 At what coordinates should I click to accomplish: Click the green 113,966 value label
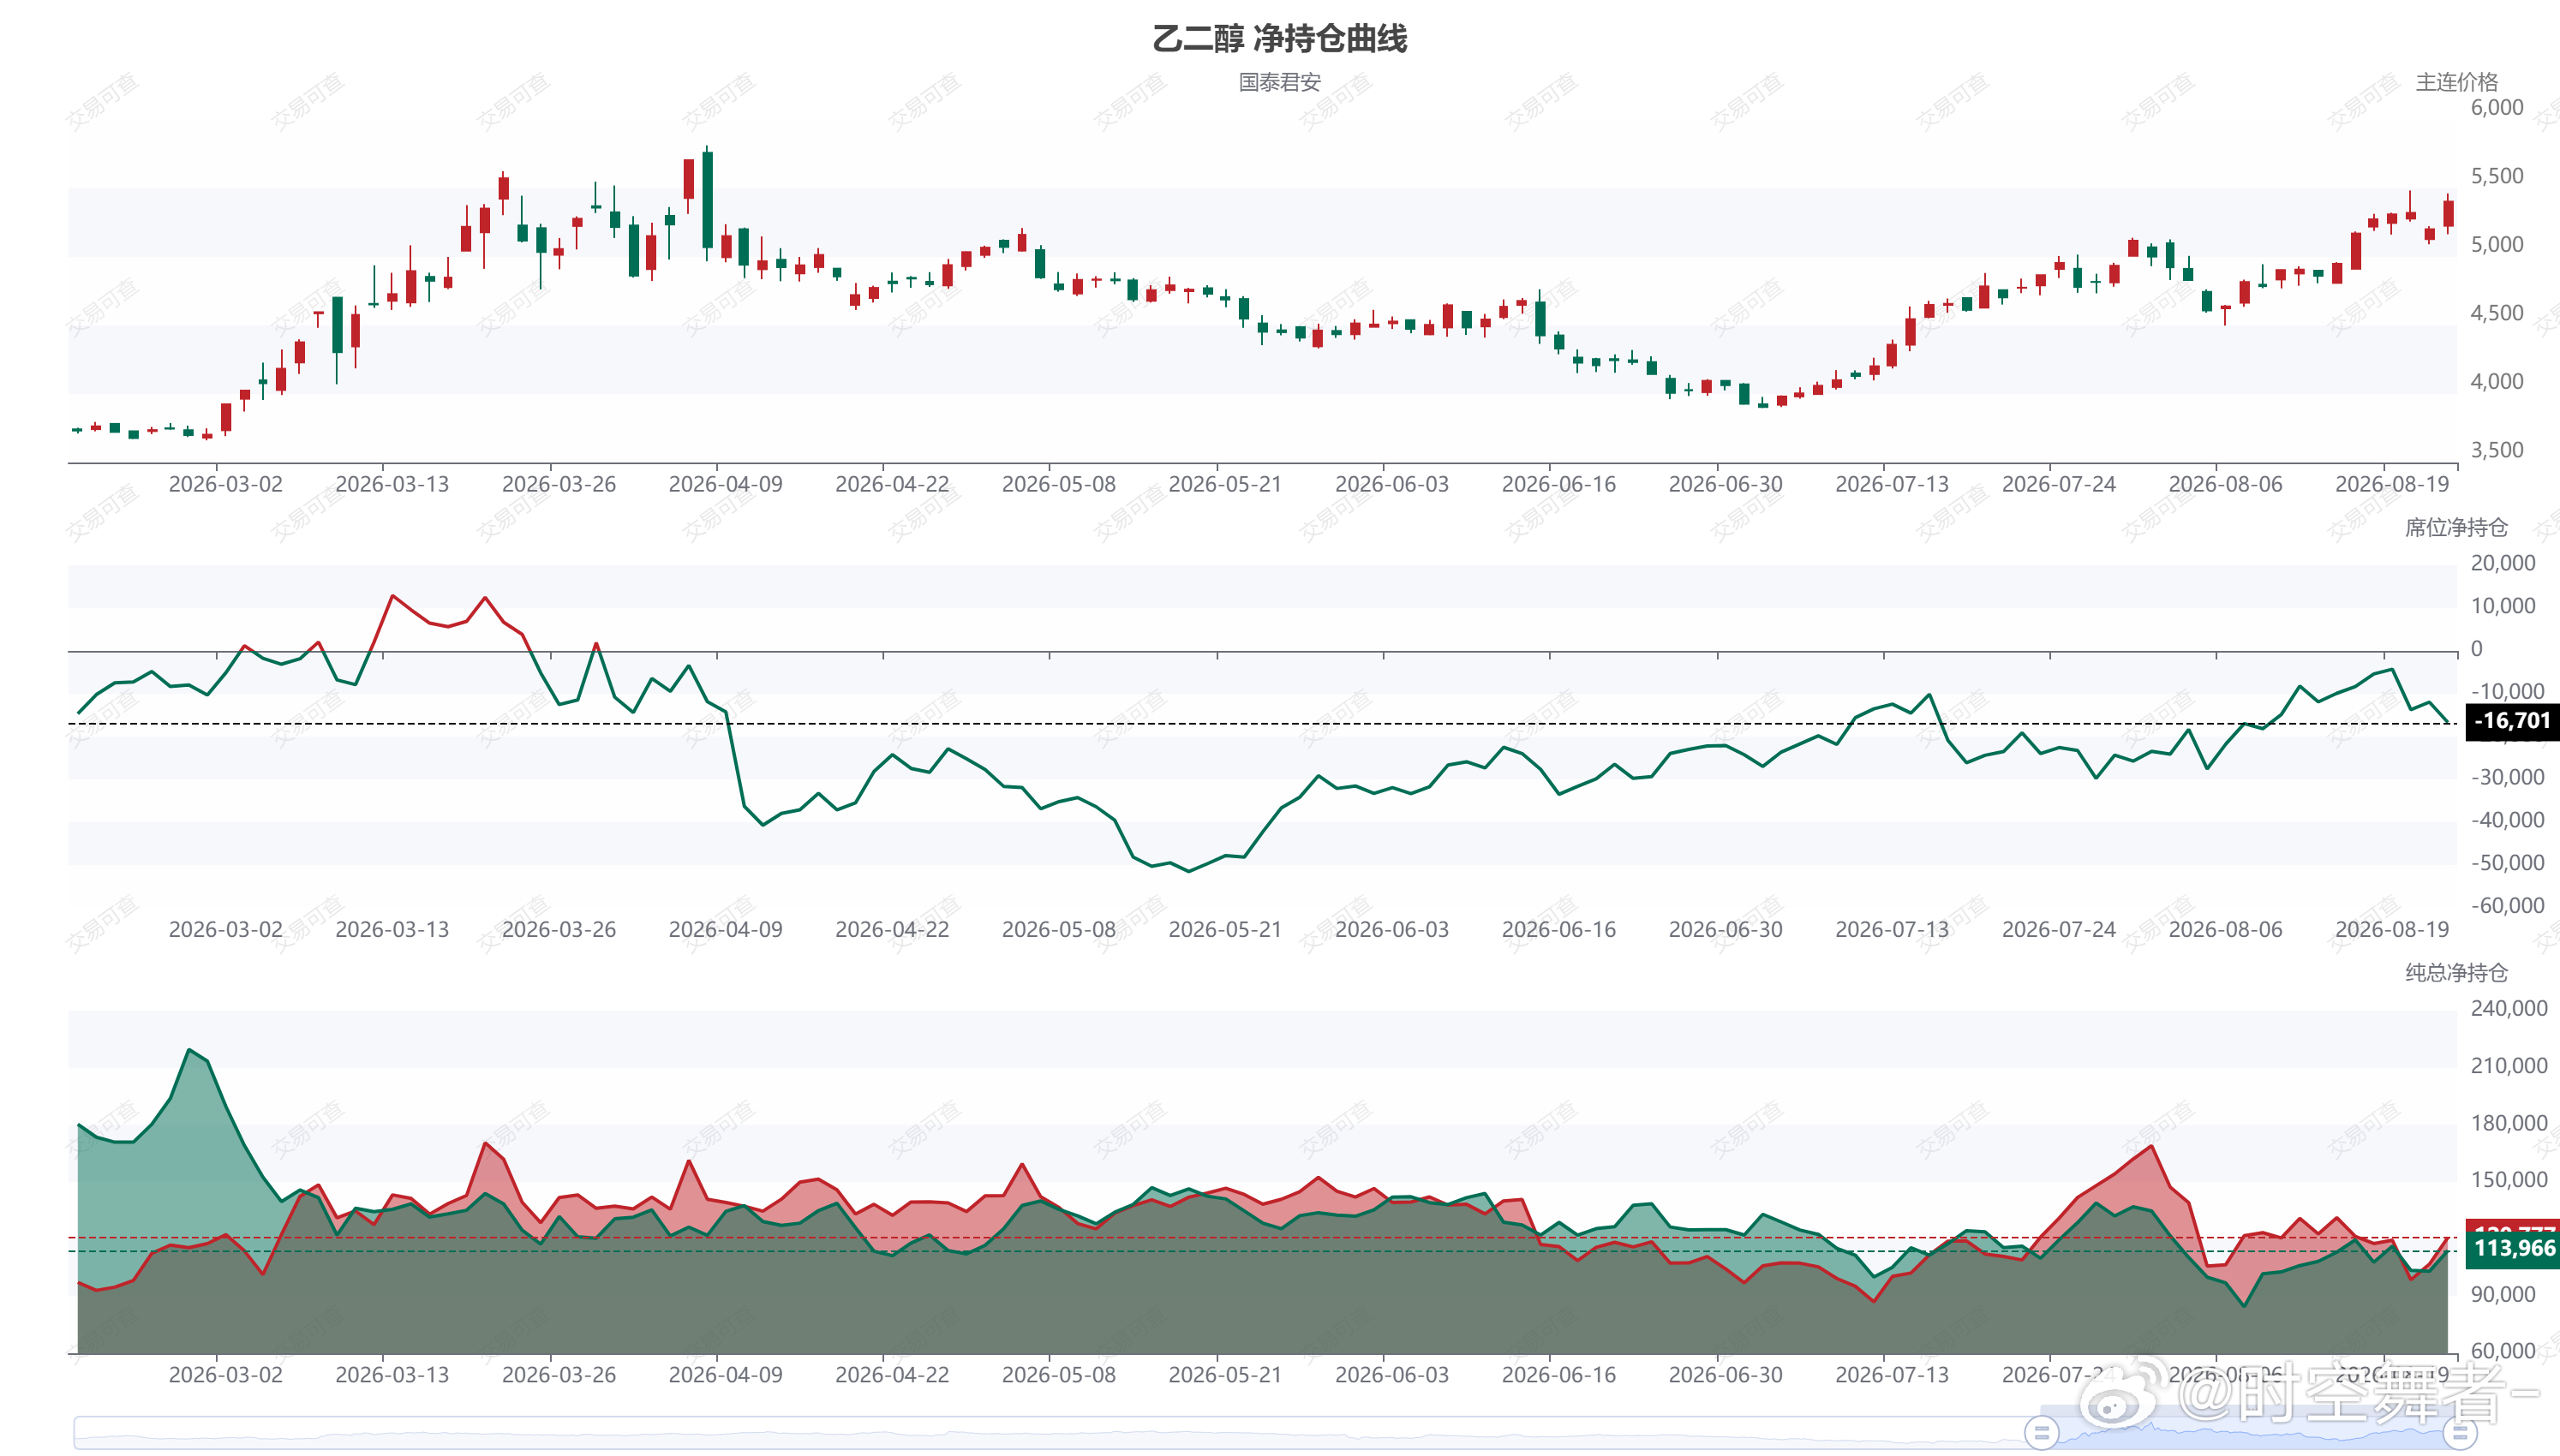(x=2512, y=1249)
